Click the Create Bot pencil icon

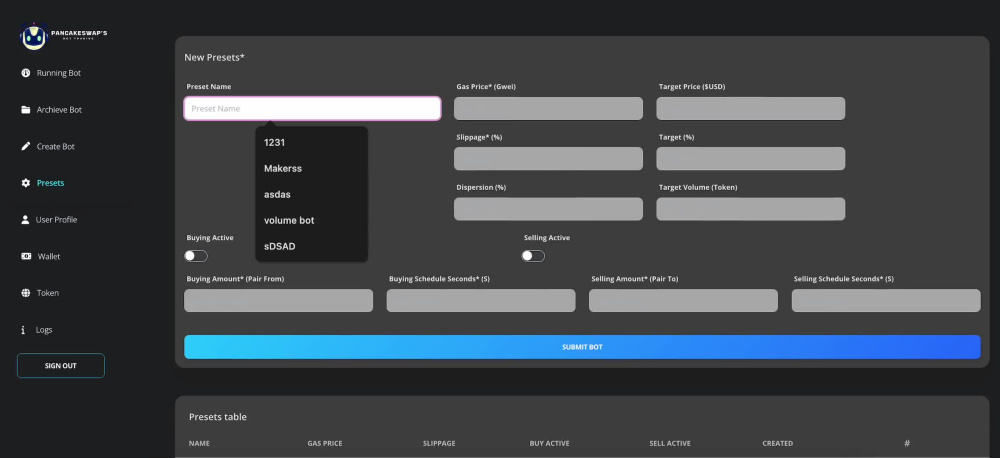tap(26, 146)
